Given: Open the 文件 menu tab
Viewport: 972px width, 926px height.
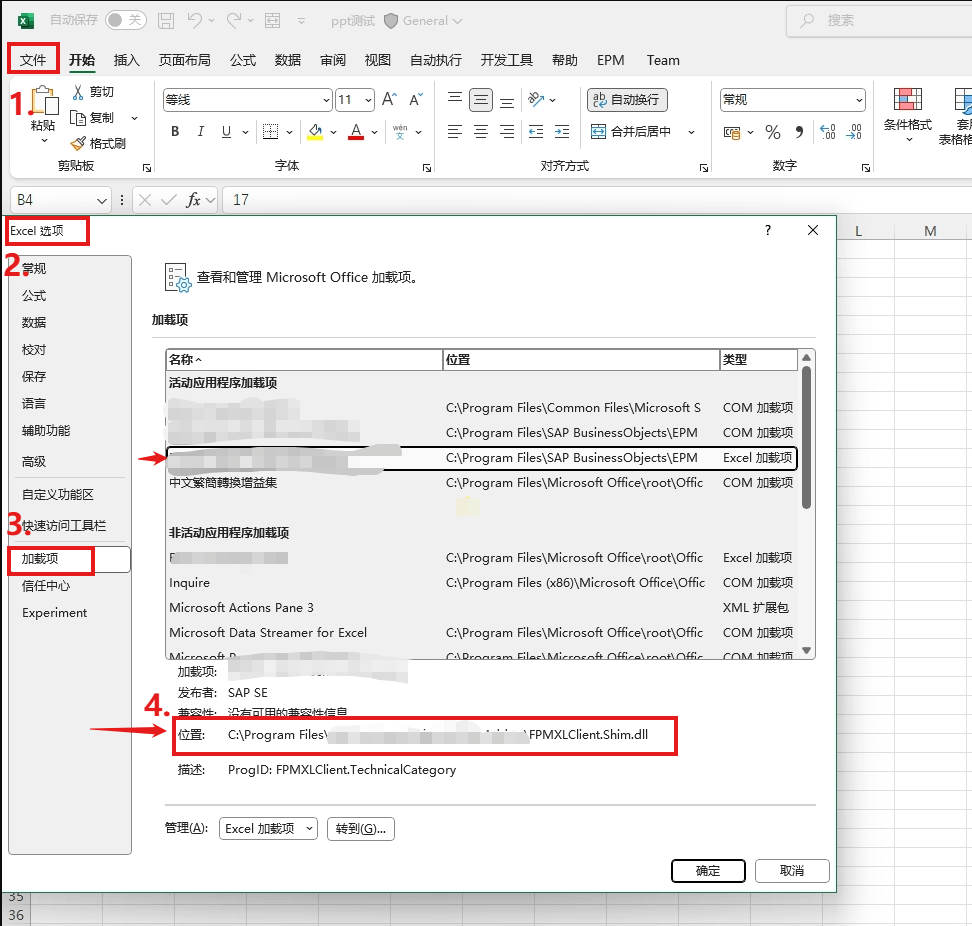Looking at the screenshot, I should pos(33,60).
